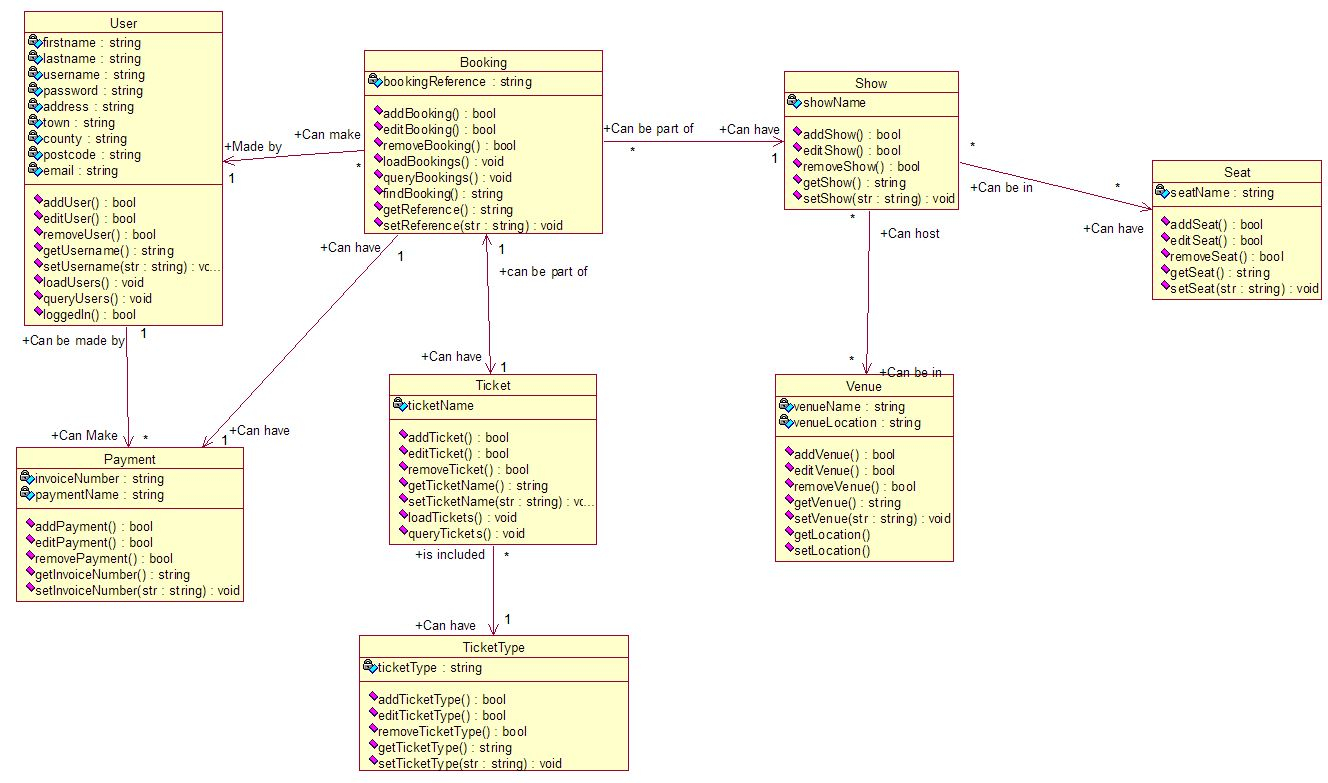
Task: Select the User class title
Action: click(124, 23)
